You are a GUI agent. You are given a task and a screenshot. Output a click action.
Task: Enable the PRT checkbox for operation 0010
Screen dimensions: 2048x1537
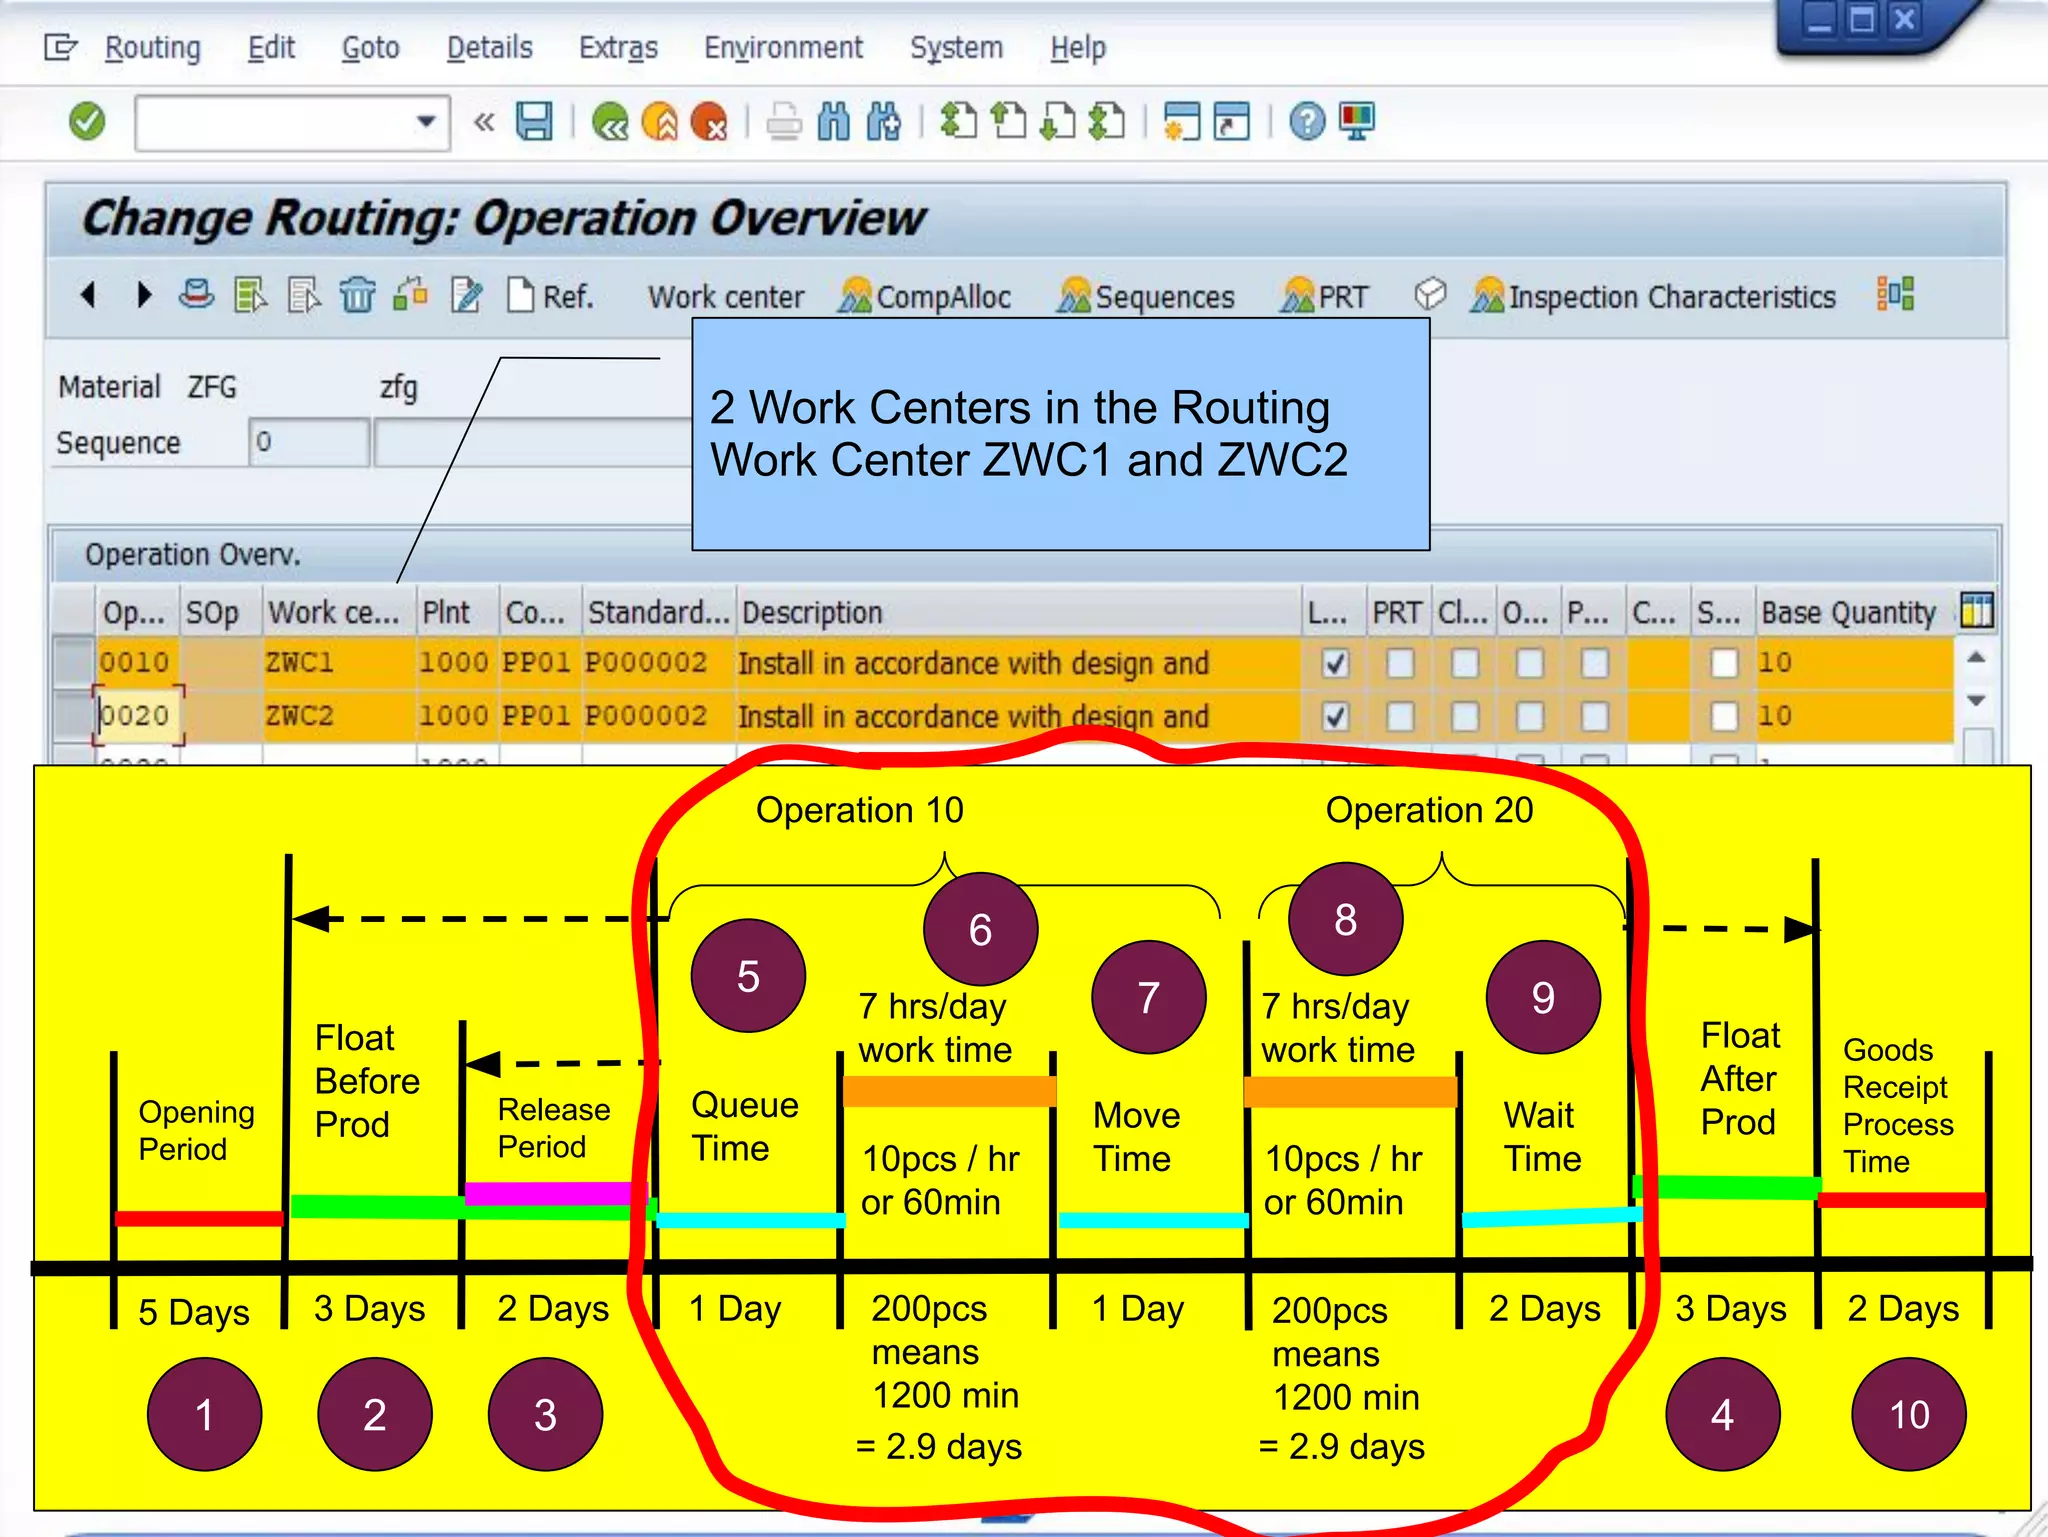1399,663
